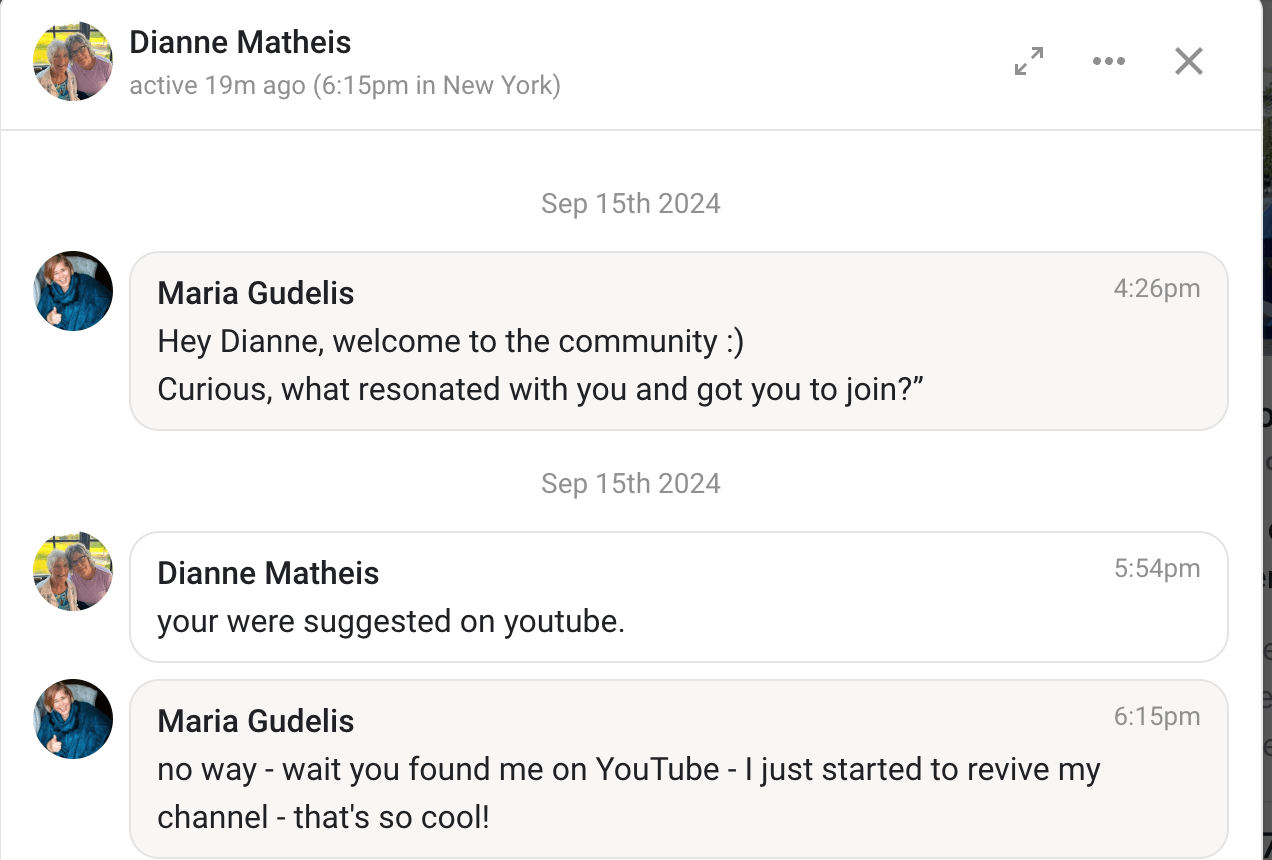Expand the chat window to full size
1272x860 pixels.
point(1029,62)
